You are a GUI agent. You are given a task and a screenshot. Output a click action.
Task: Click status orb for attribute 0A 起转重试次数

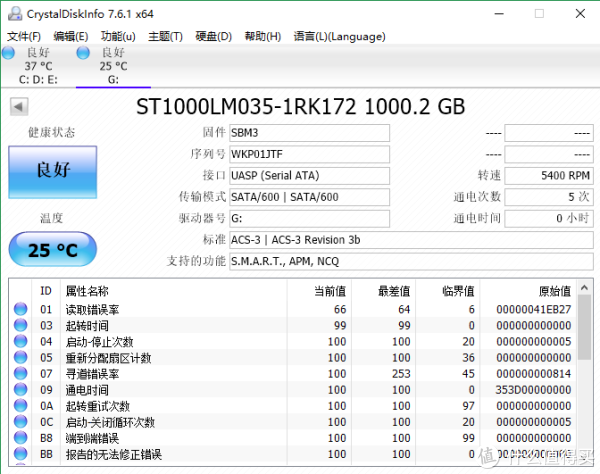pyautogui.click(x=21, y=405)
